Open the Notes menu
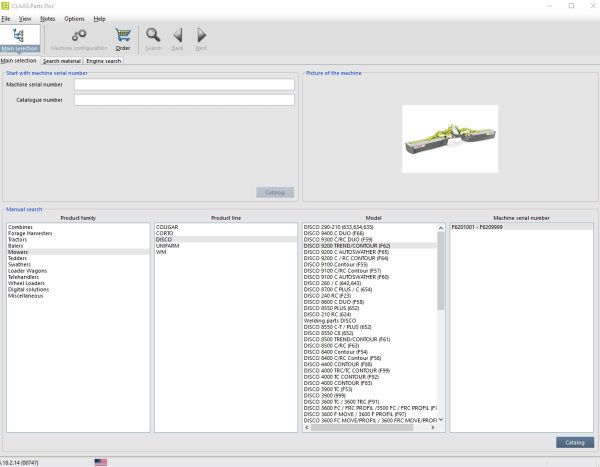This screenshot has width=600, height=467. click(x=47, y=18)
